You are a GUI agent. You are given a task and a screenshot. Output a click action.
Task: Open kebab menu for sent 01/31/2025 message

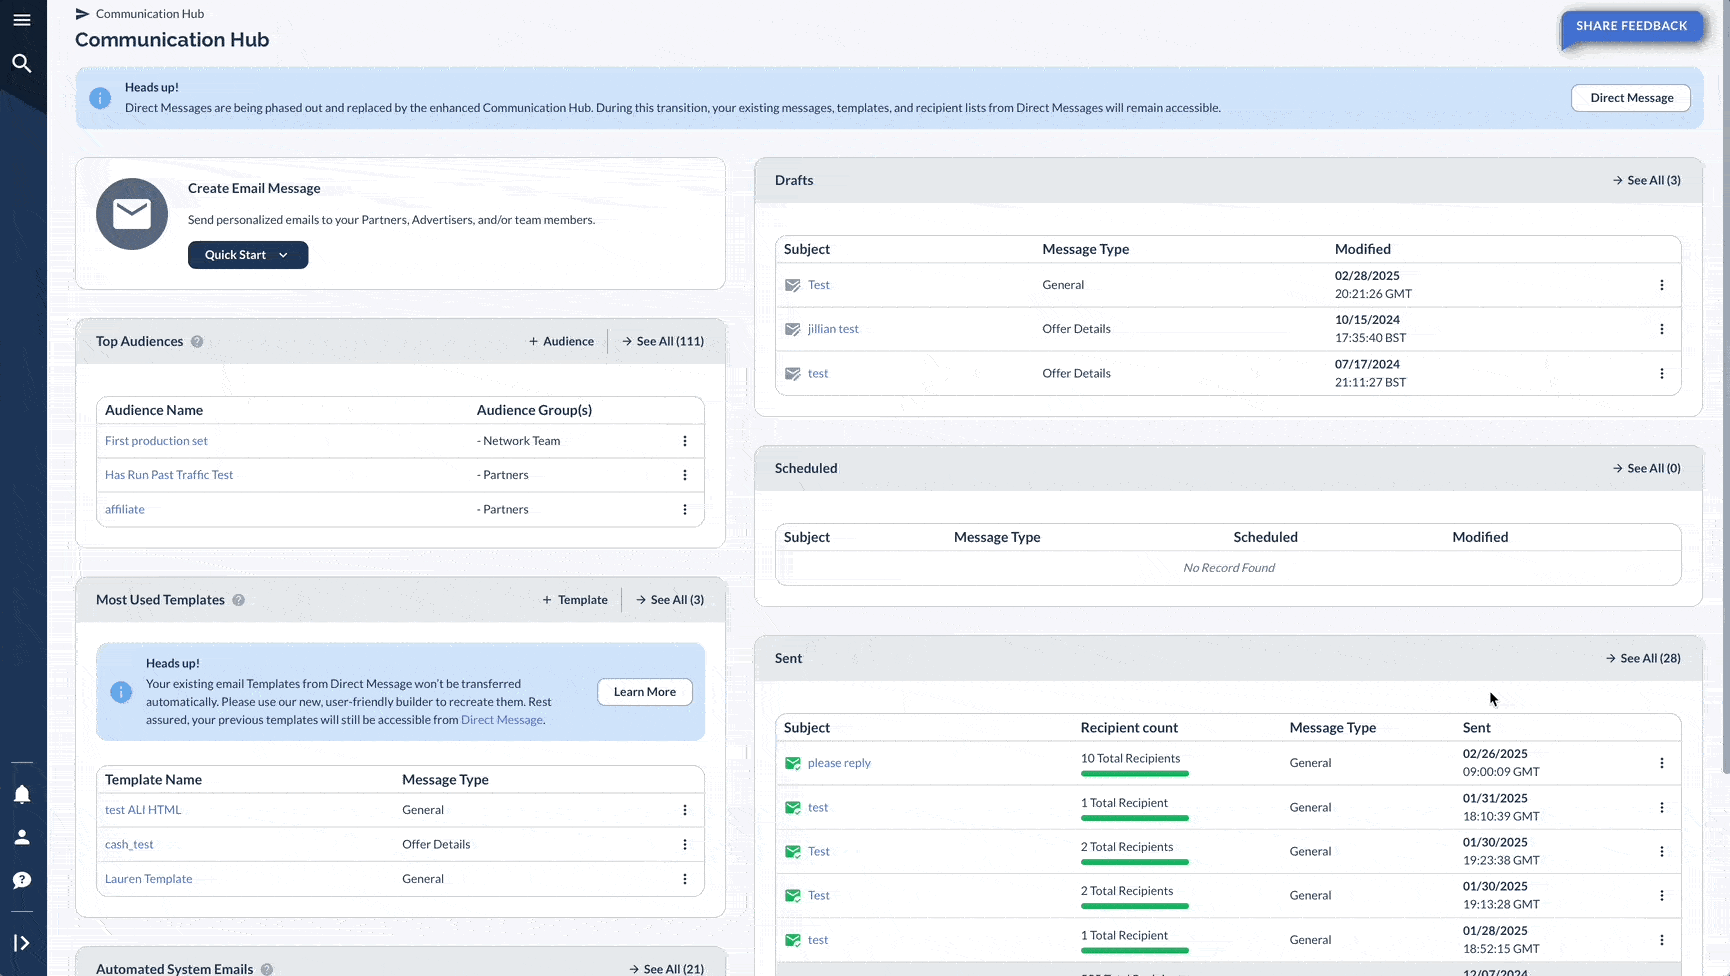[x=1662, y=807]
